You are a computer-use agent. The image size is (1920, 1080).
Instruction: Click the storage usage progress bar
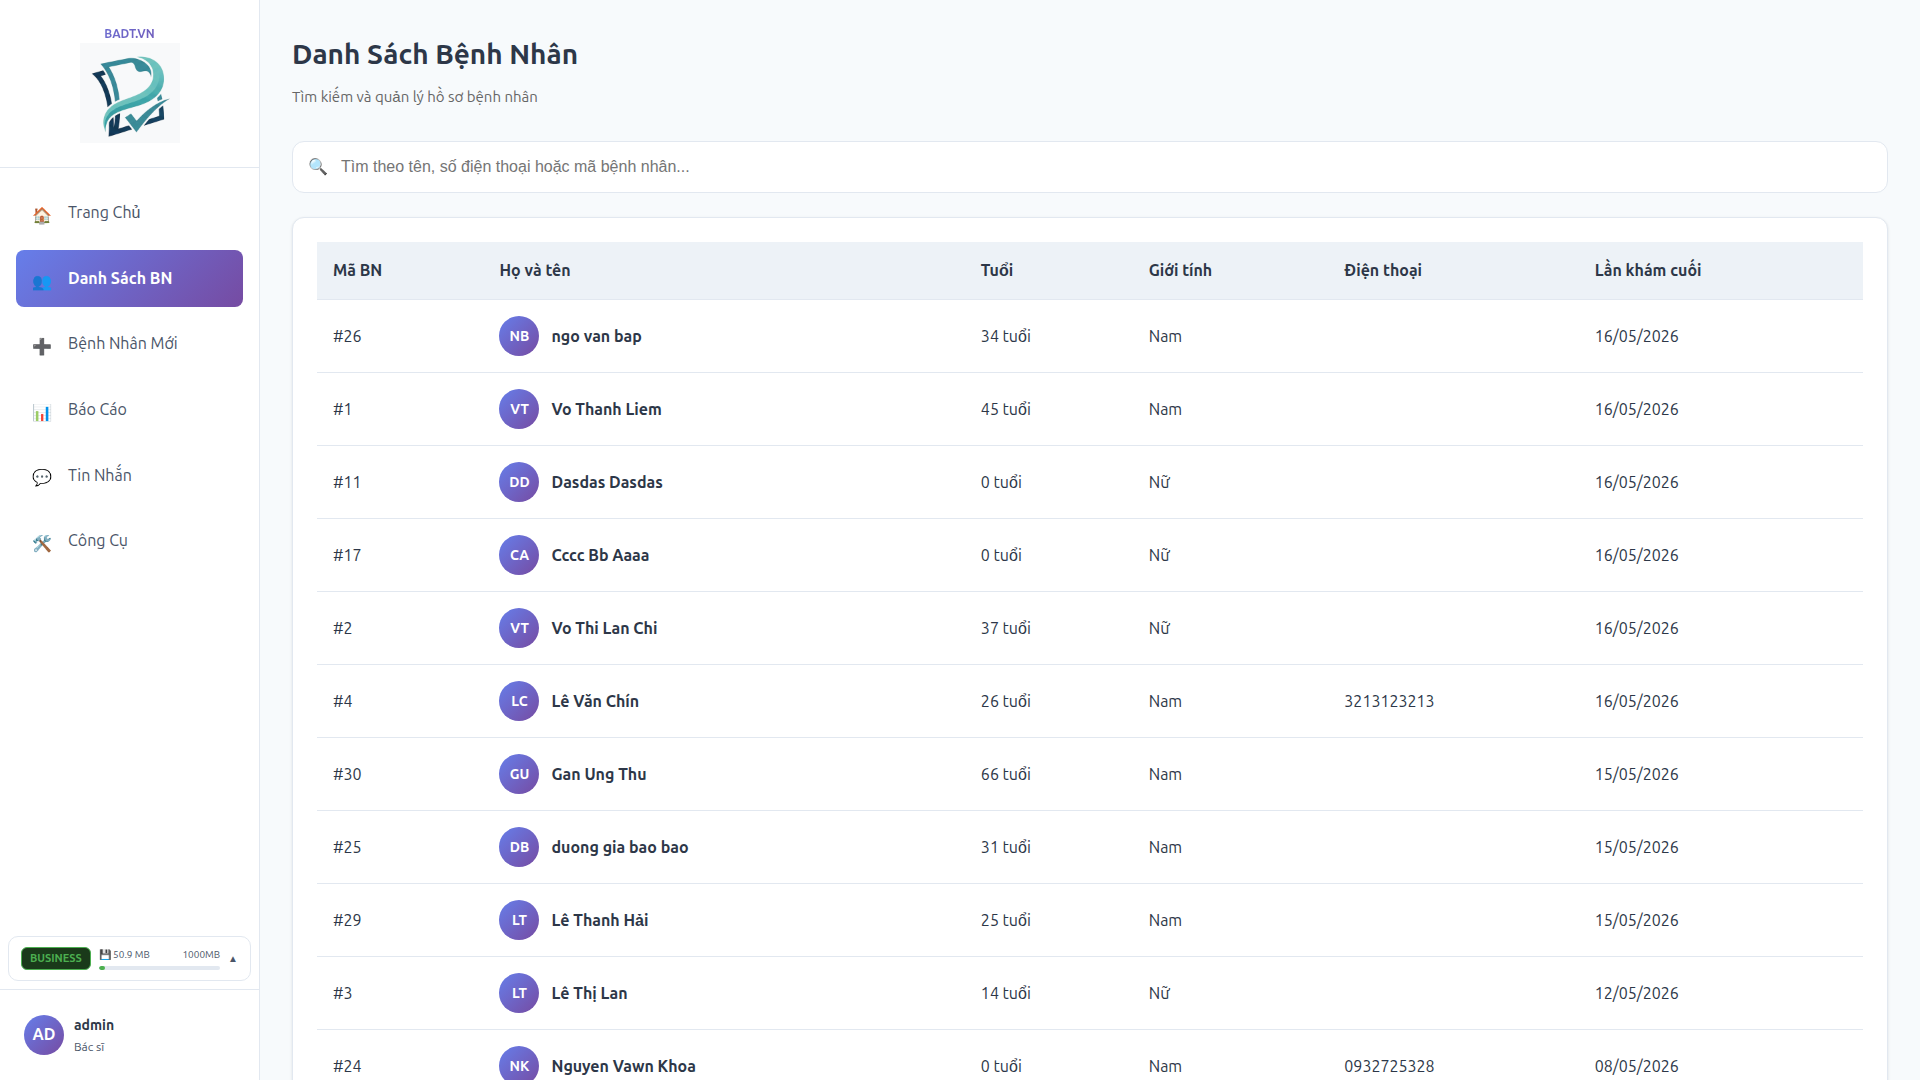click(x=159, y=967)
